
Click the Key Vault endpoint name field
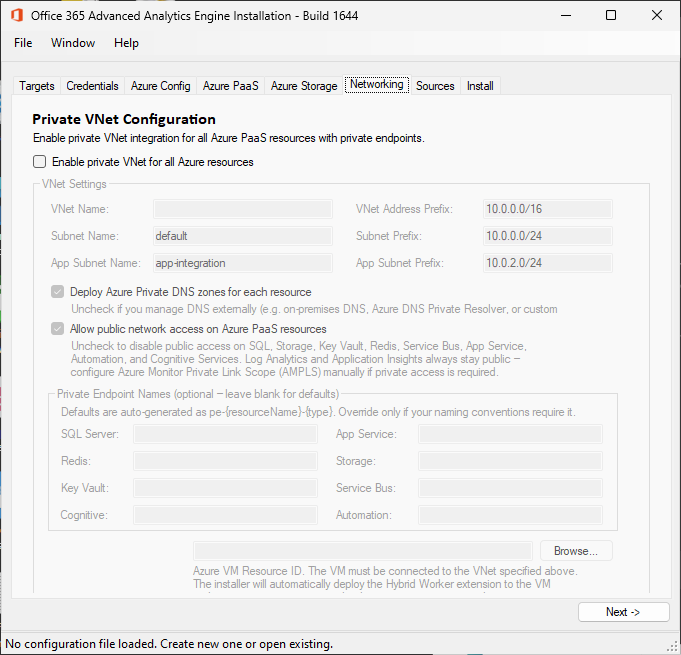pos(225,488)
